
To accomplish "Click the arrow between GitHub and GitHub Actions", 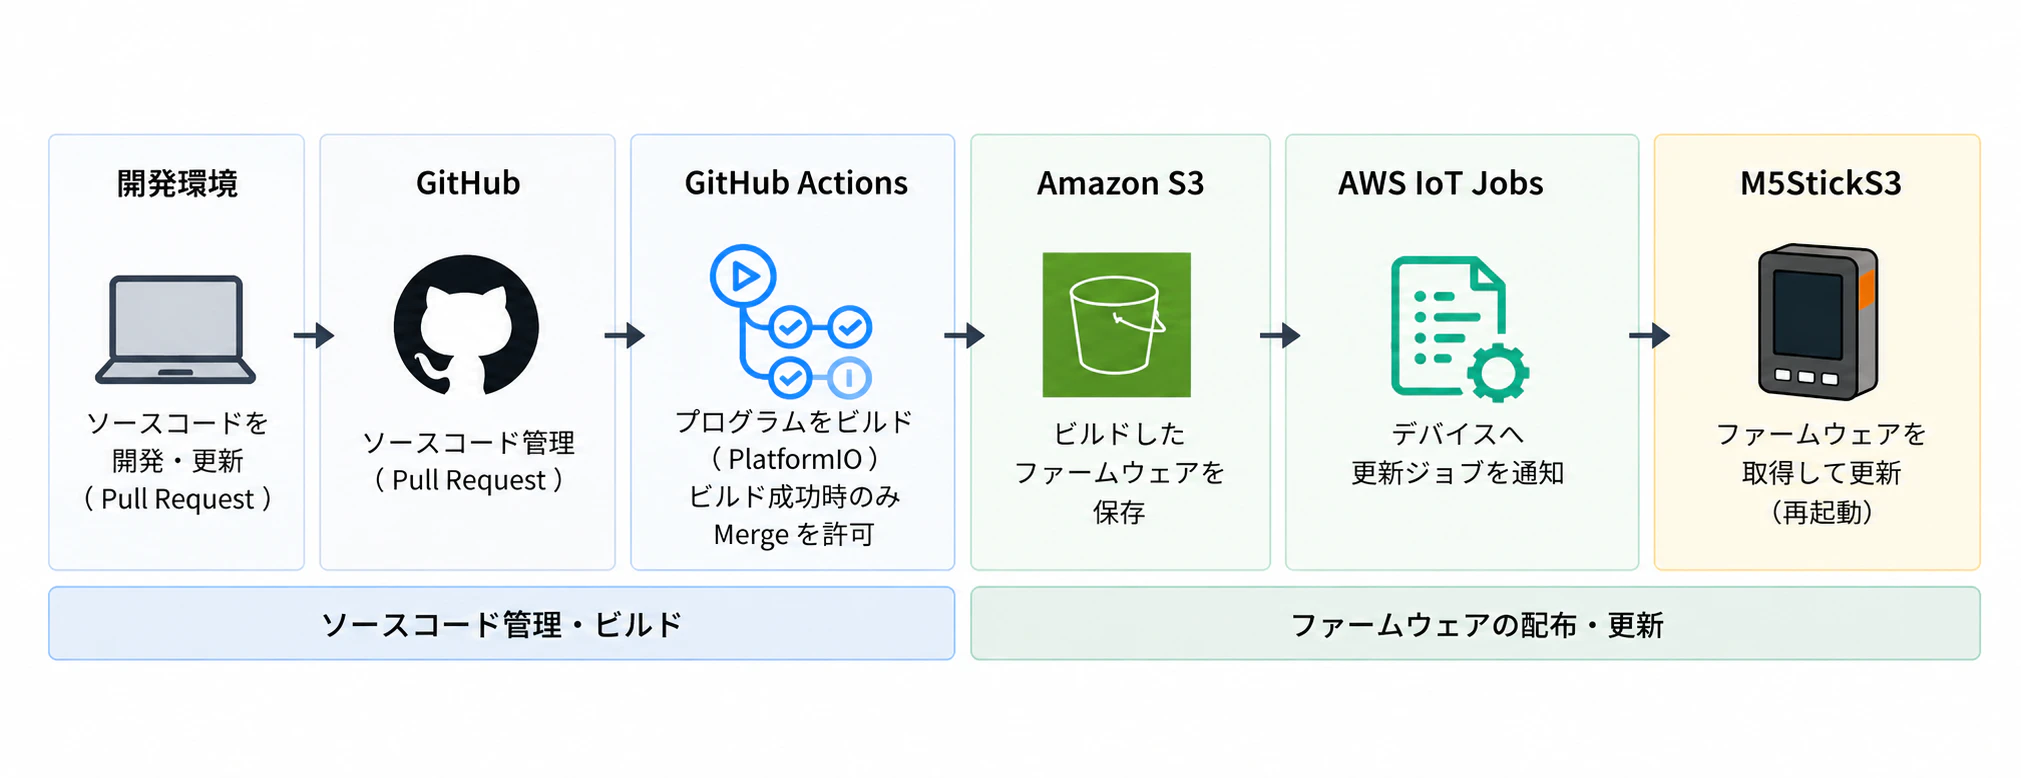I will point(624,335).
